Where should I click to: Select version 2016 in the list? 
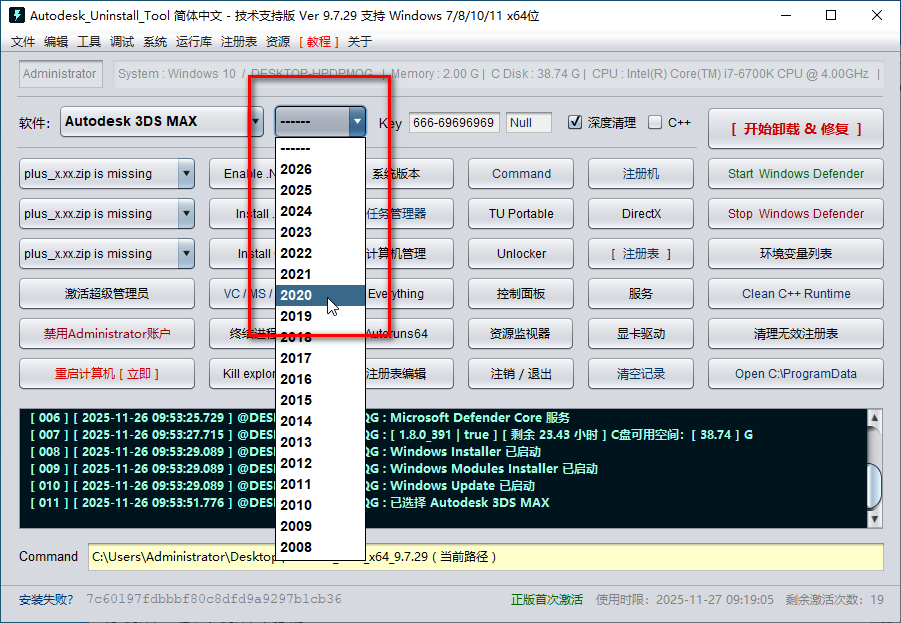point(320,379)
